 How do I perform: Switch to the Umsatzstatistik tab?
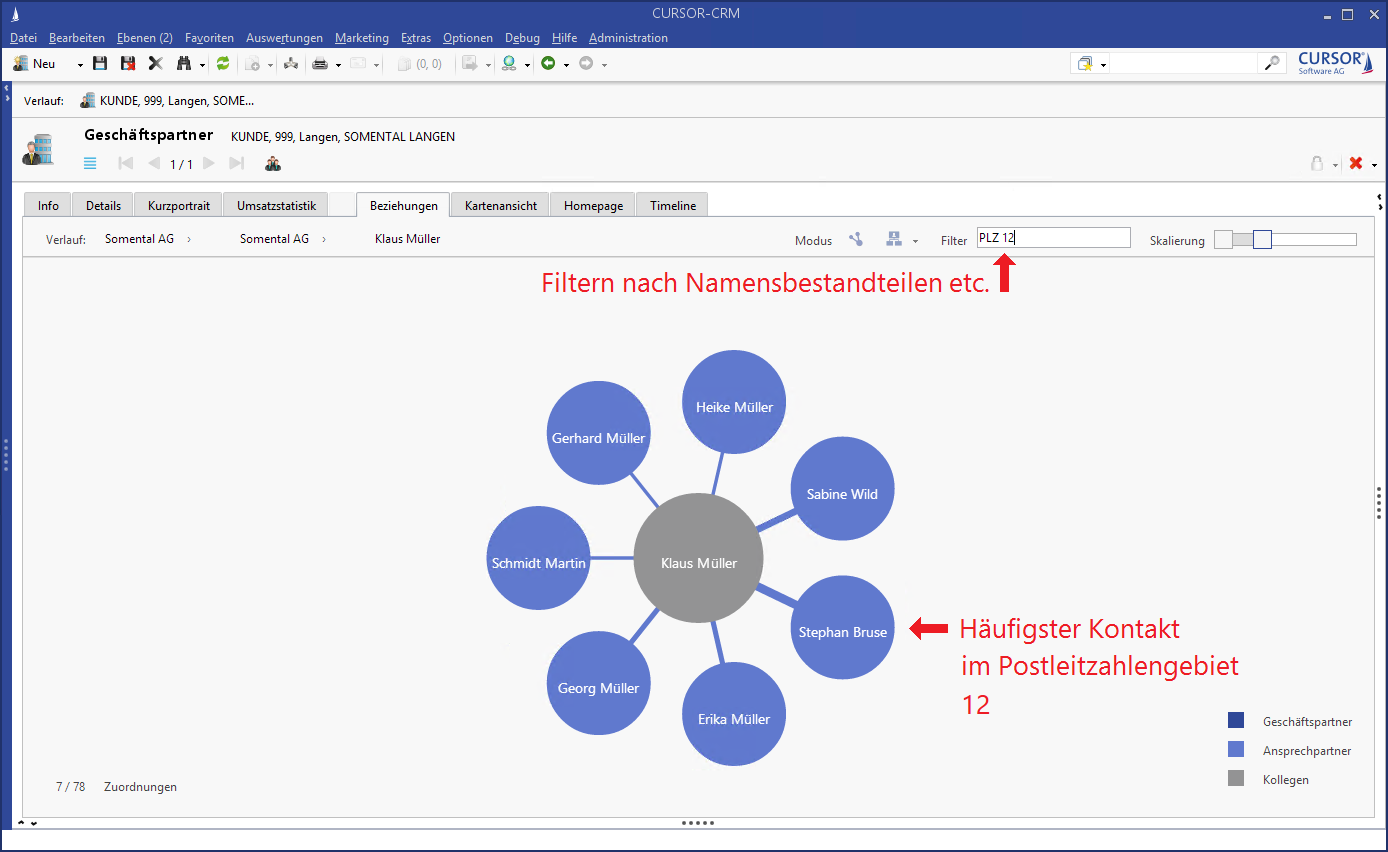[x=276, y=205]
